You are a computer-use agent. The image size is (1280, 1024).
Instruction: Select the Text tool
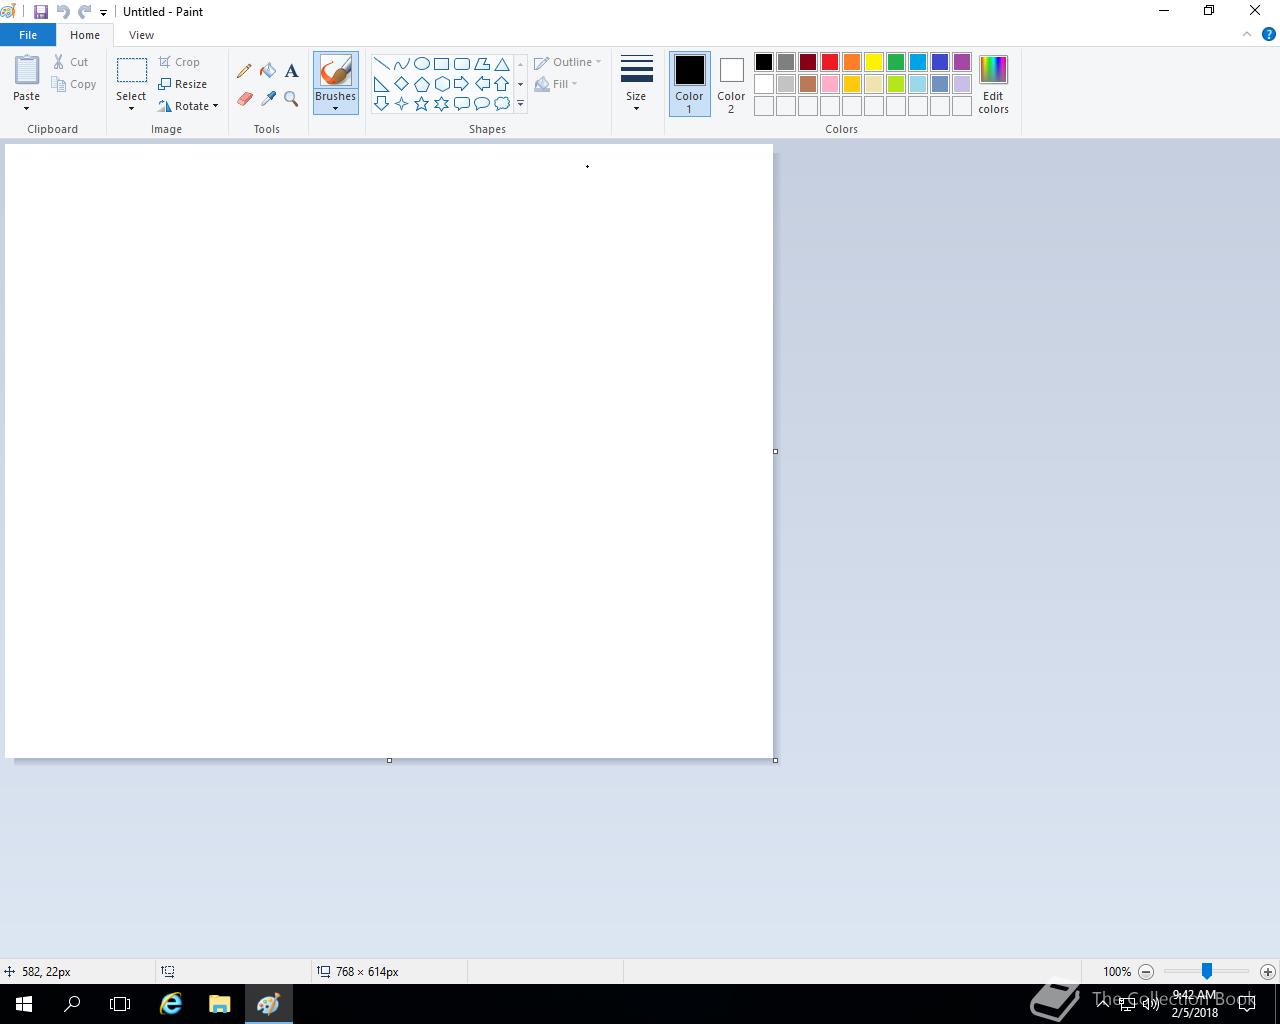tap(291, 71)
